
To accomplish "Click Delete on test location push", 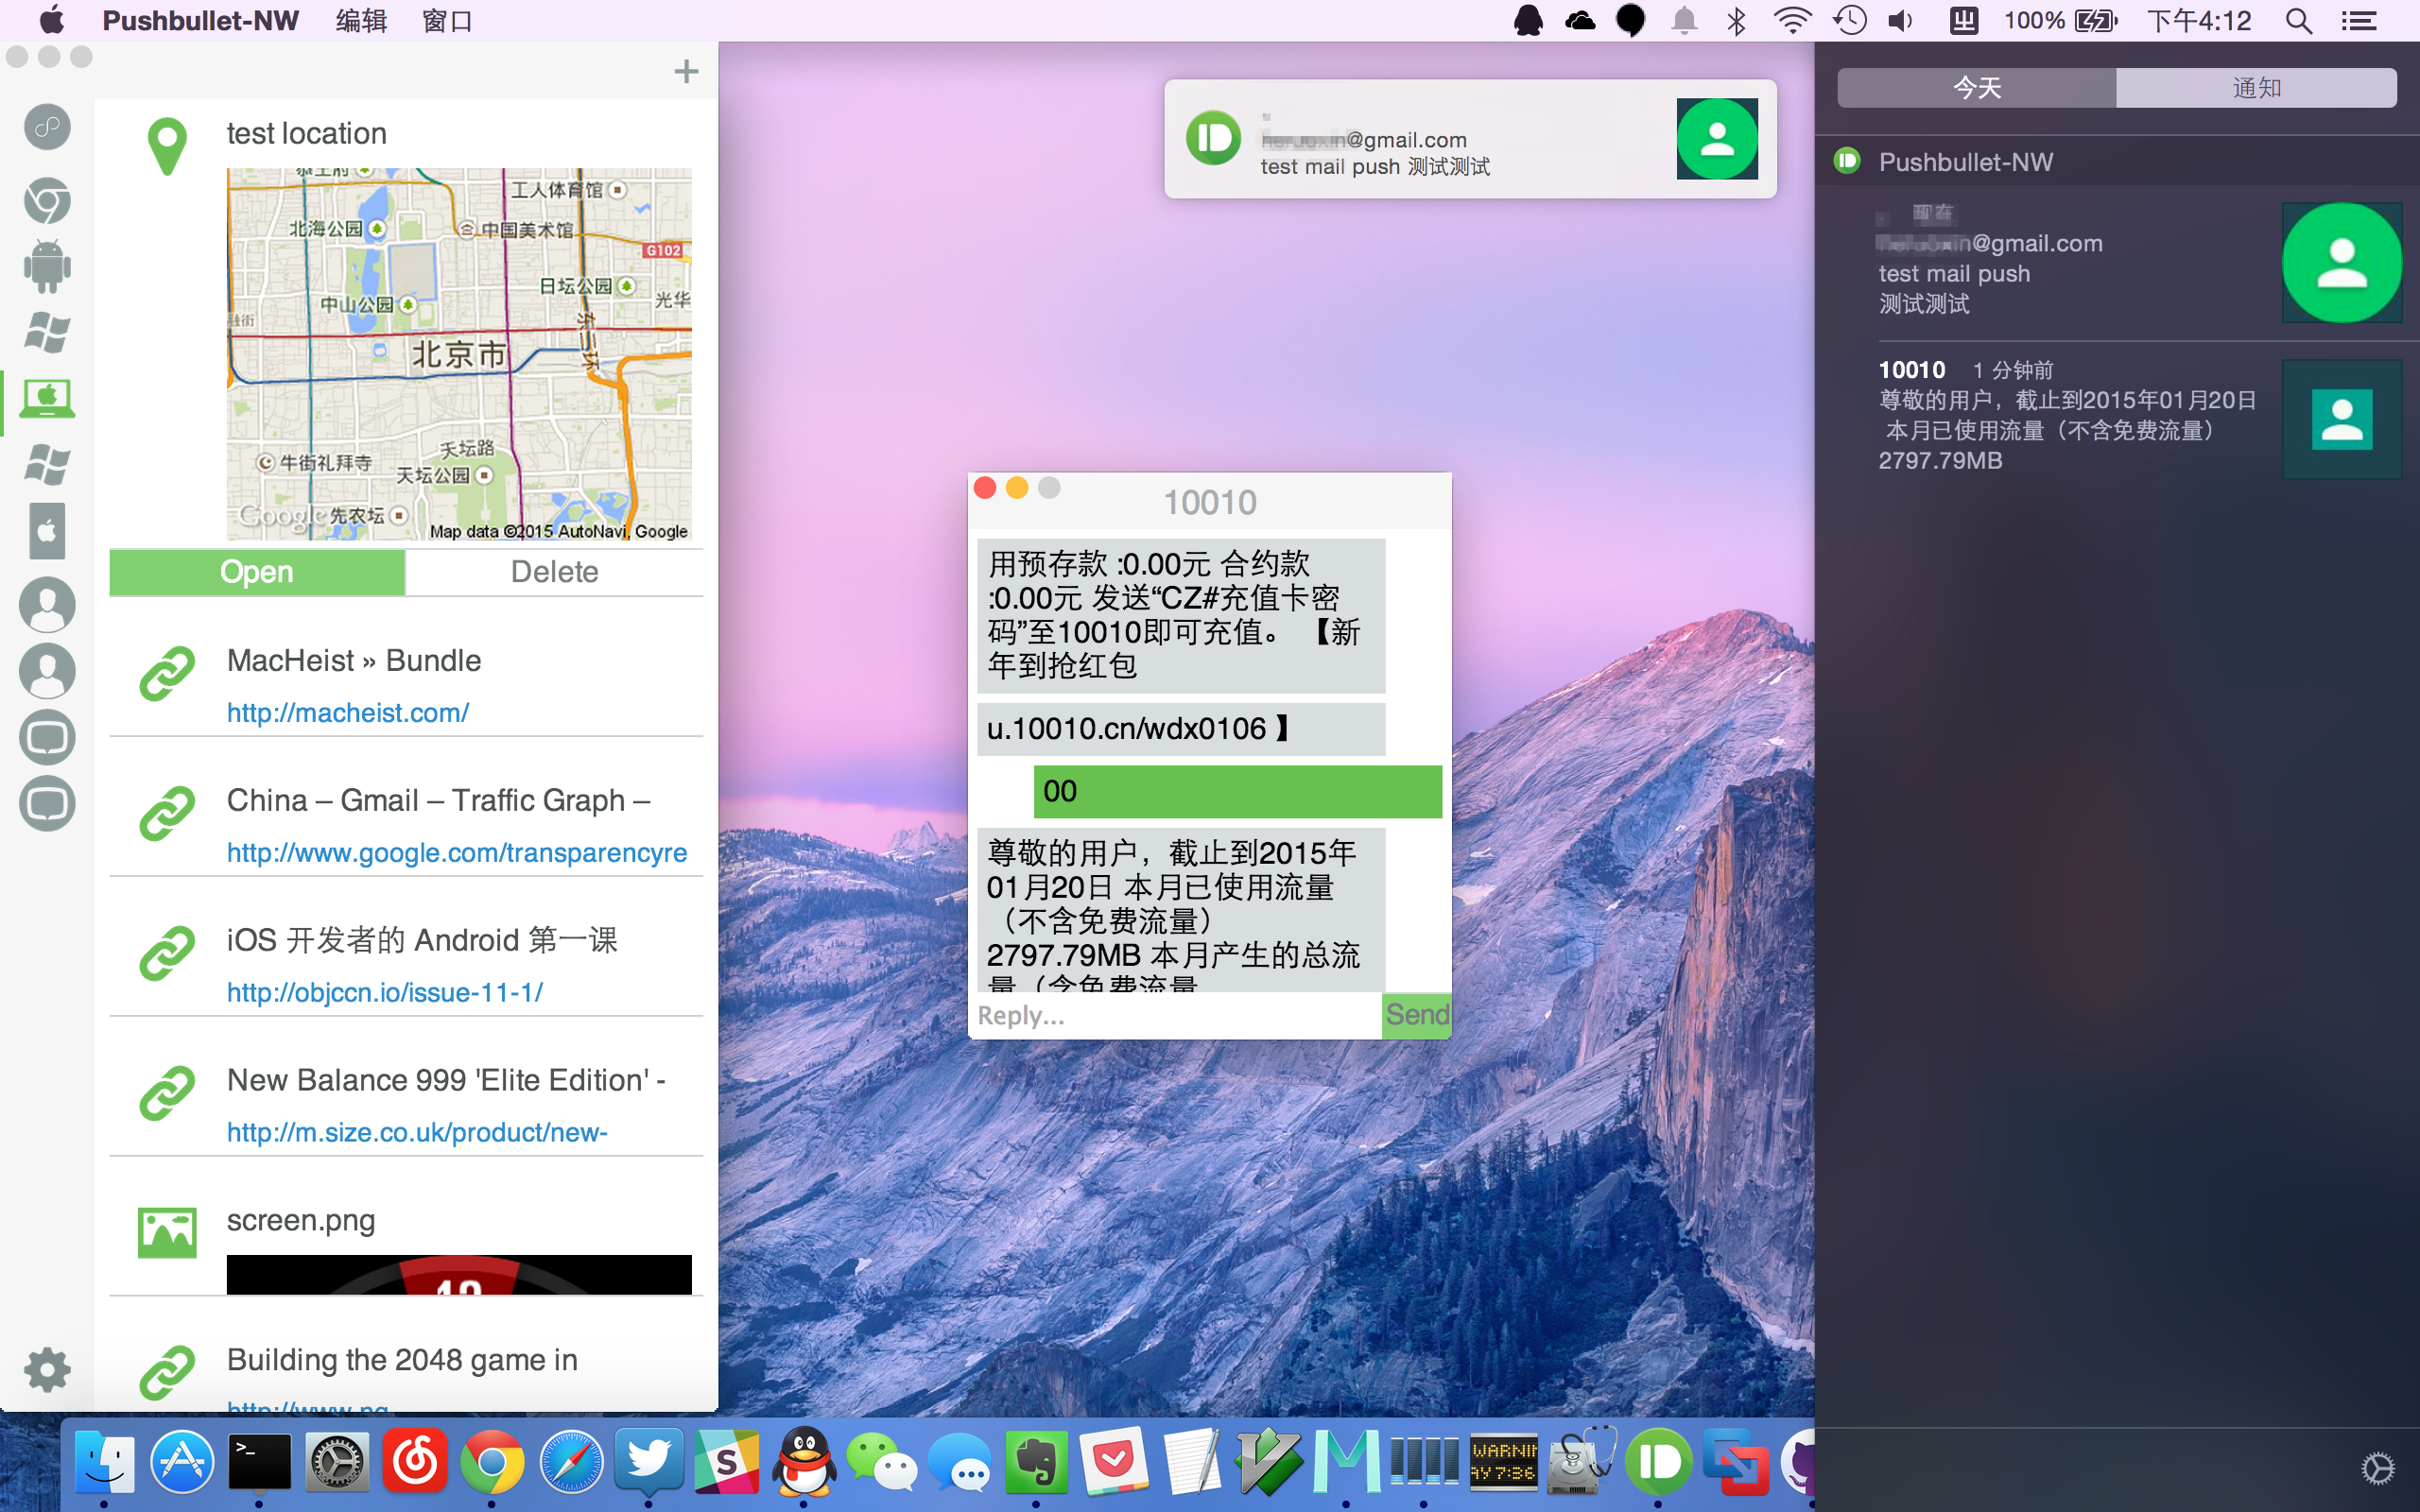I will click(554, 572).
